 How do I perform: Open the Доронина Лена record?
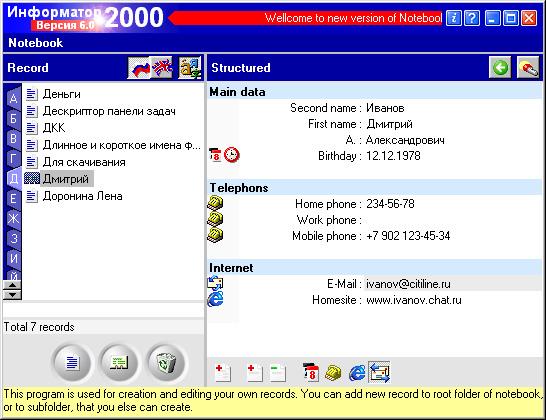[x=82, y=196]
